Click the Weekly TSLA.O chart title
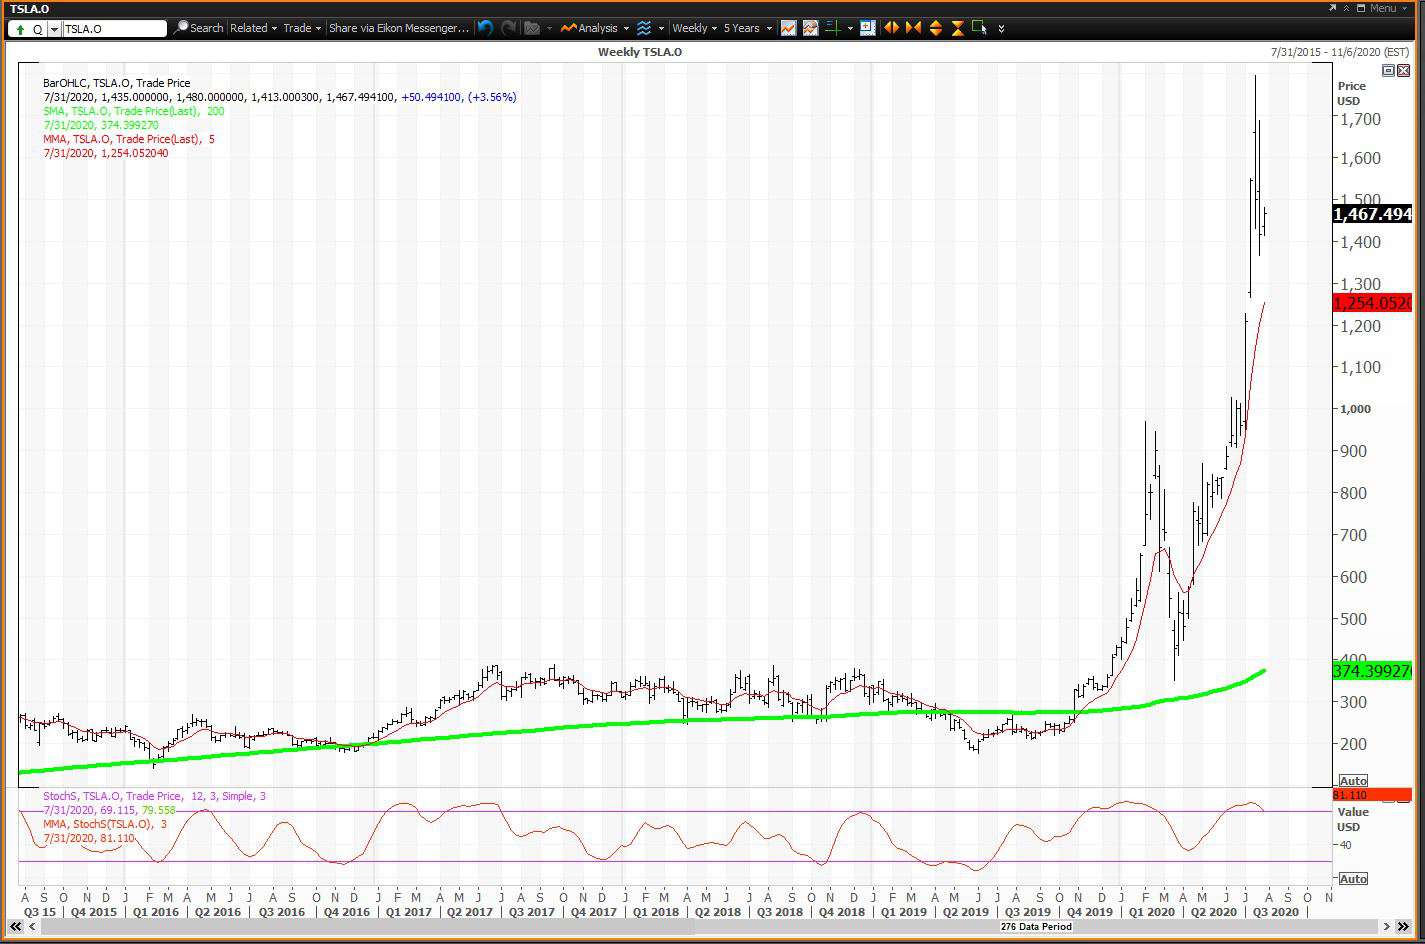Image resolution: width=1425 pixels, height=944 pixels. coord(640,52)
